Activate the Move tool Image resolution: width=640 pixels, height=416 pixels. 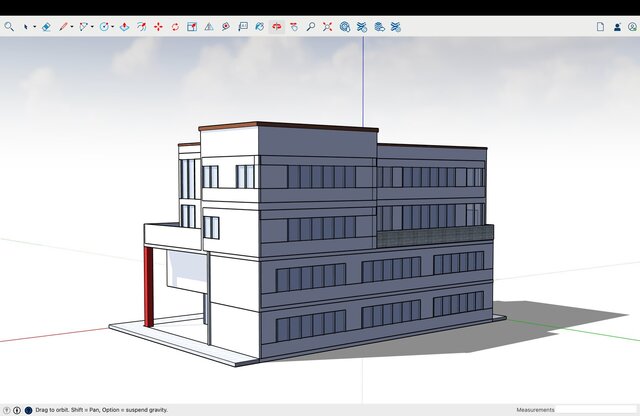[158, 27]
